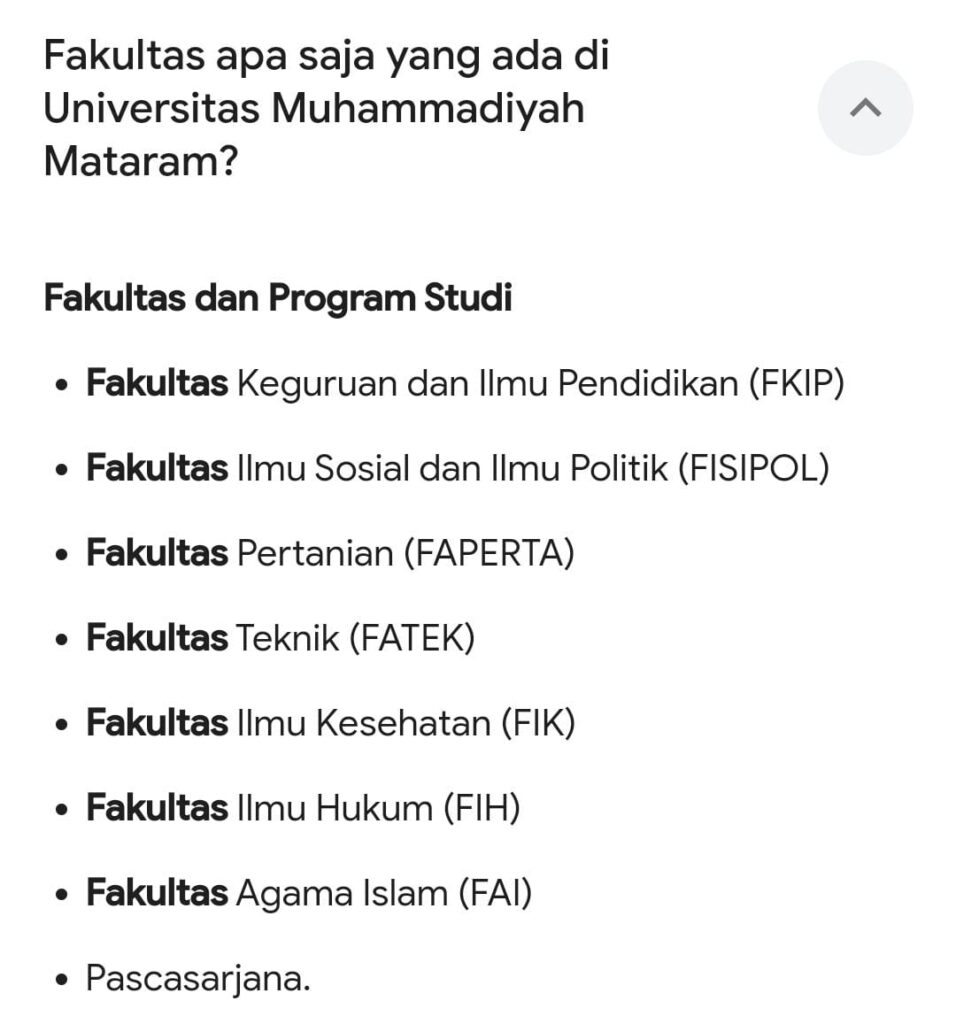Screen dimensions: 956x1024
Task: Click the (FISIPOL) abbreviation
Action: pyautogui.click(x=753, y=469)
